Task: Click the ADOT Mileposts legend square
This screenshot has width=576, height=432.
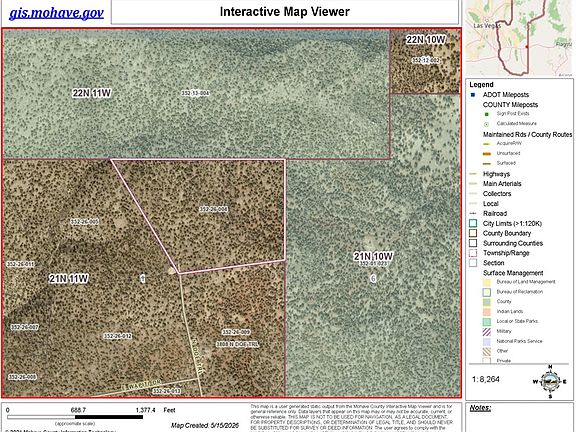Action: [473, 95]
